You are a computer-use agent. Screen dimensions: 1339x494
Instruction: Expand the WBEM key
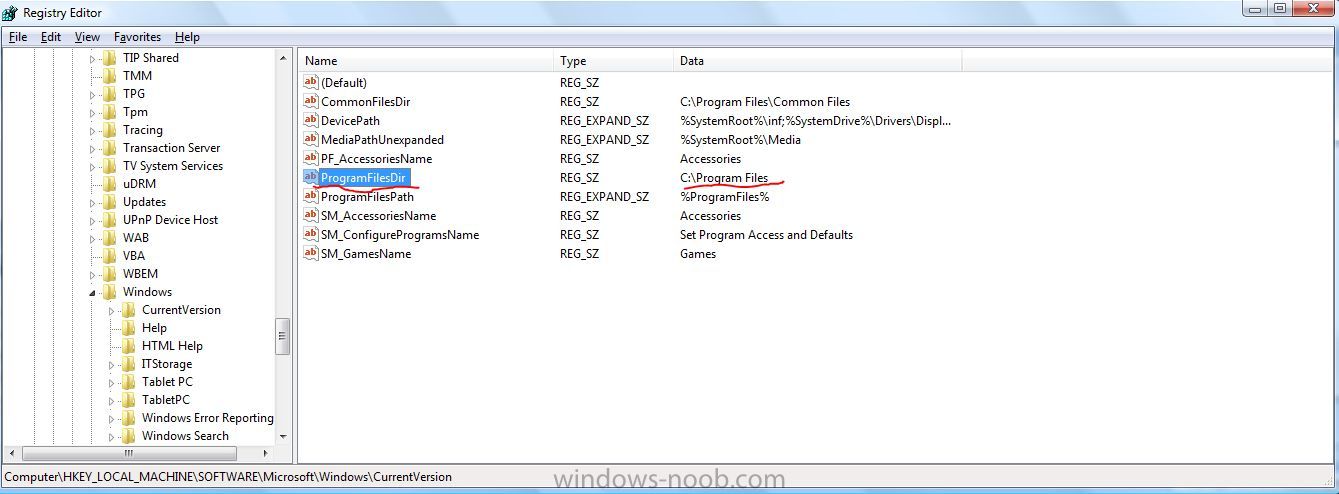93,274
